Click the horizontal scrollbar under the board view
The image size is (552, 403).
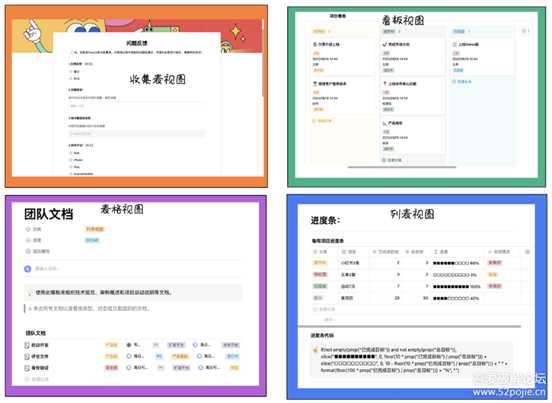402,167
